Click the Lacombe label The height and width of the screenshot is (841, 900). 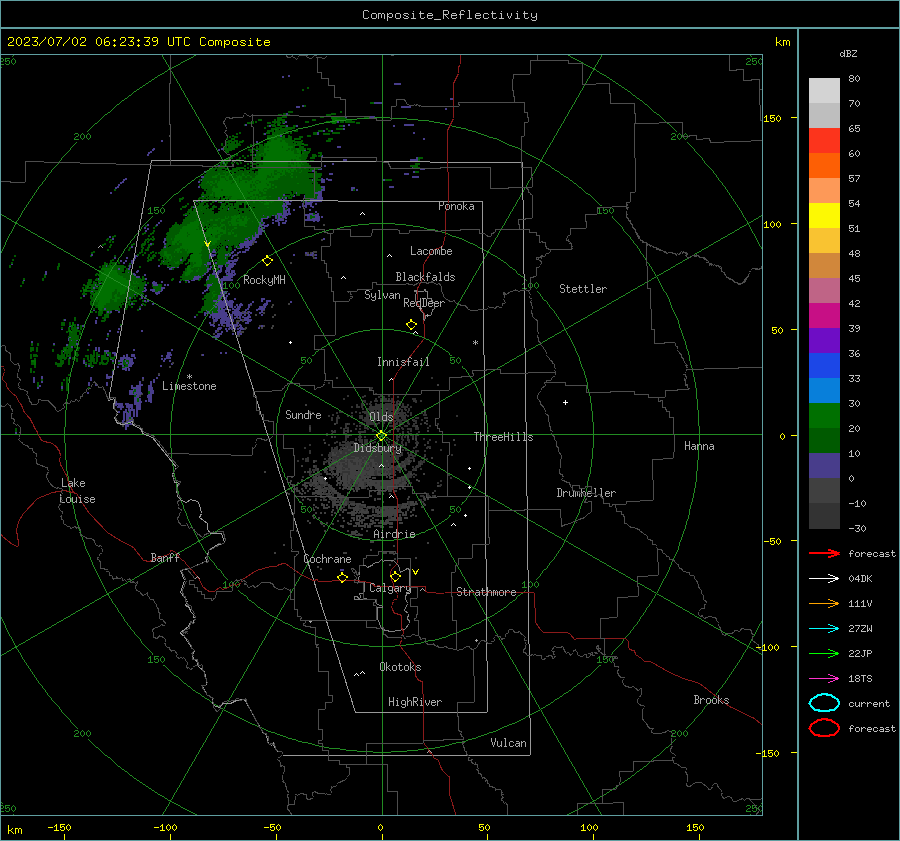point(431,251)
